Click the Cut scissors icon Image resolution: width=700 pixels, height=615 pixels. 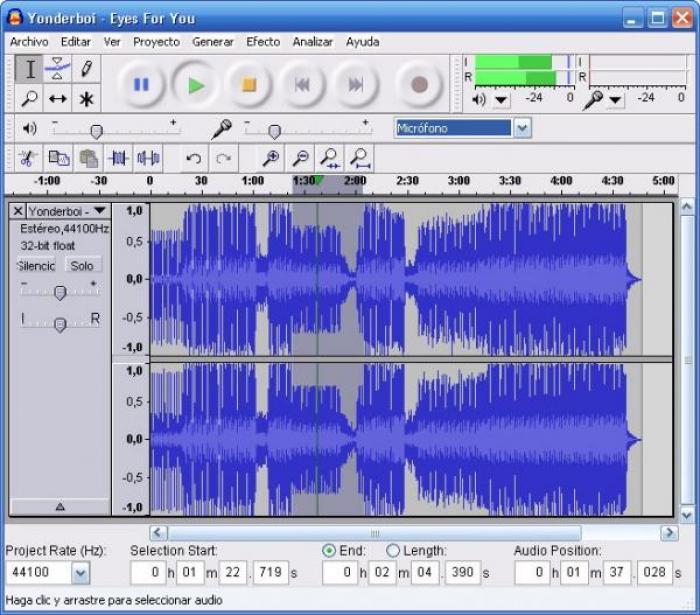coord(27,158)
